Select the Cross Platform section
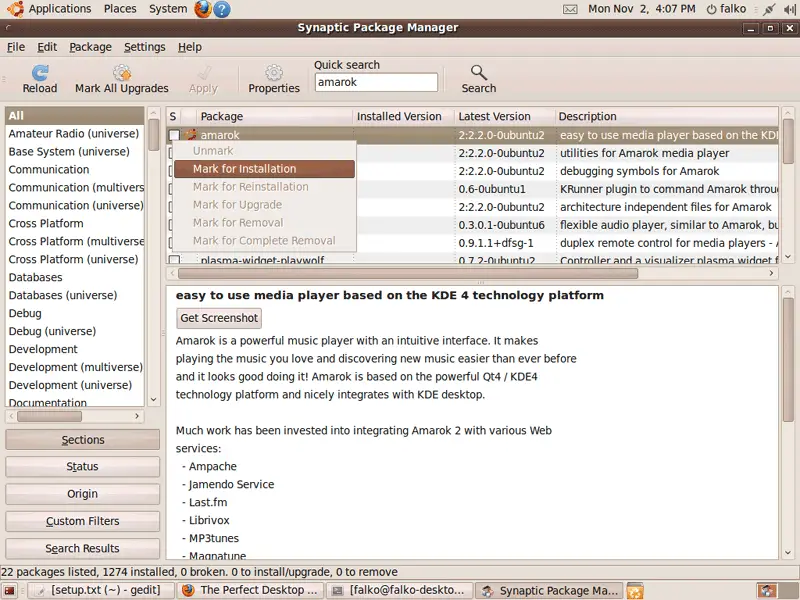The image size is (800, 600). tap(74, 223)
